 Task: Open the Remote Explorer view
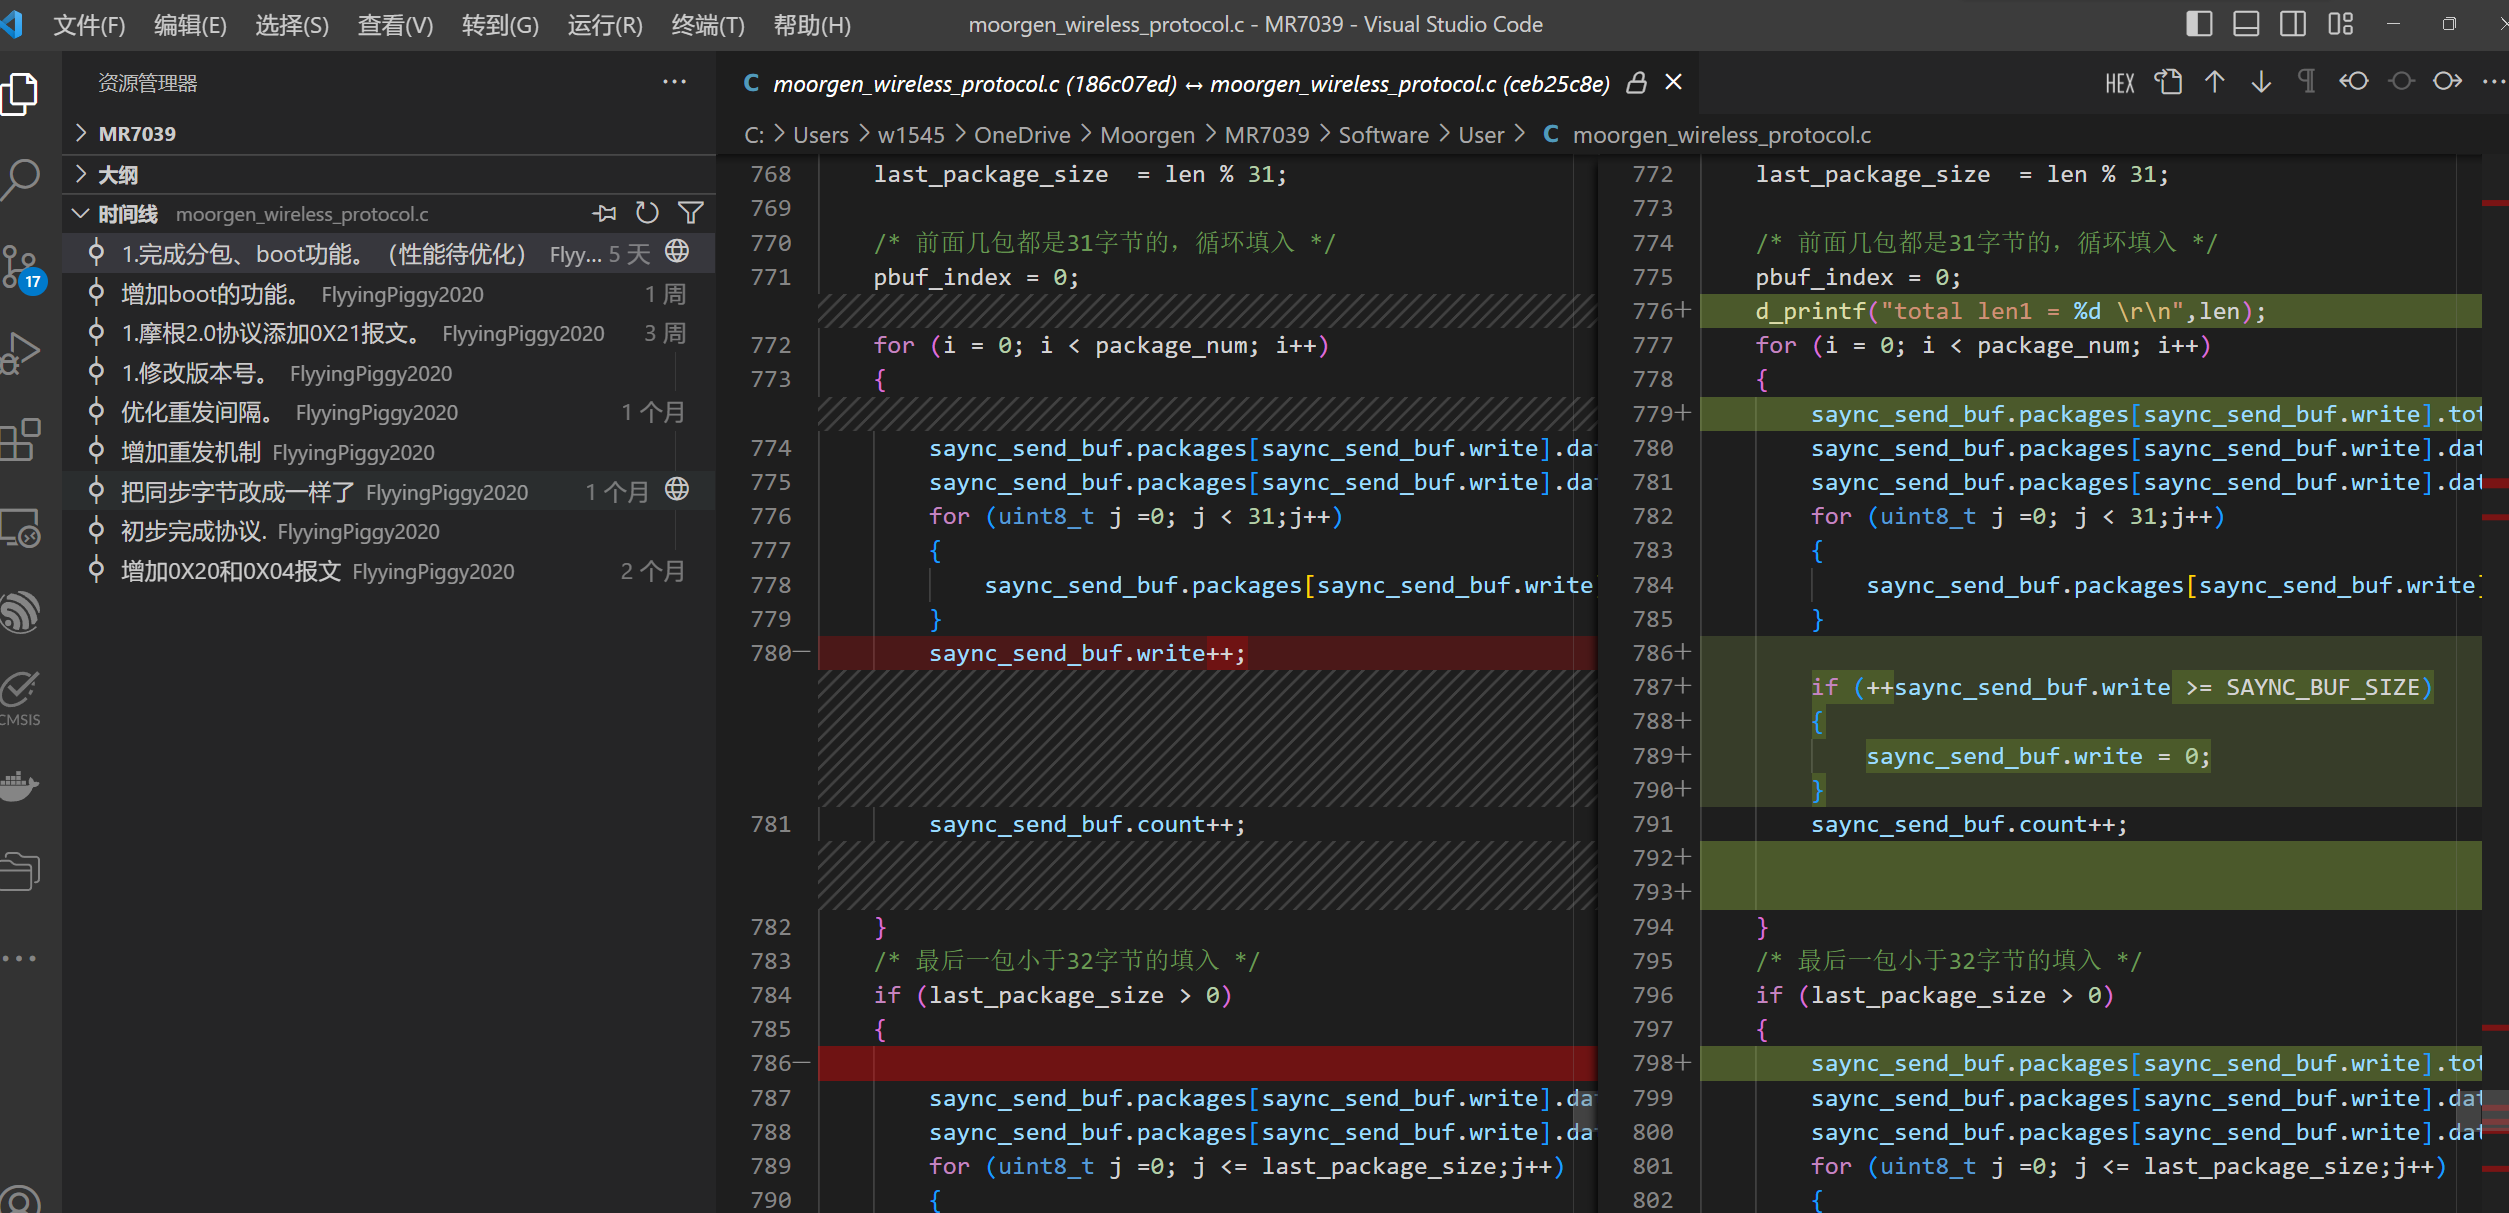coord(20,528)
